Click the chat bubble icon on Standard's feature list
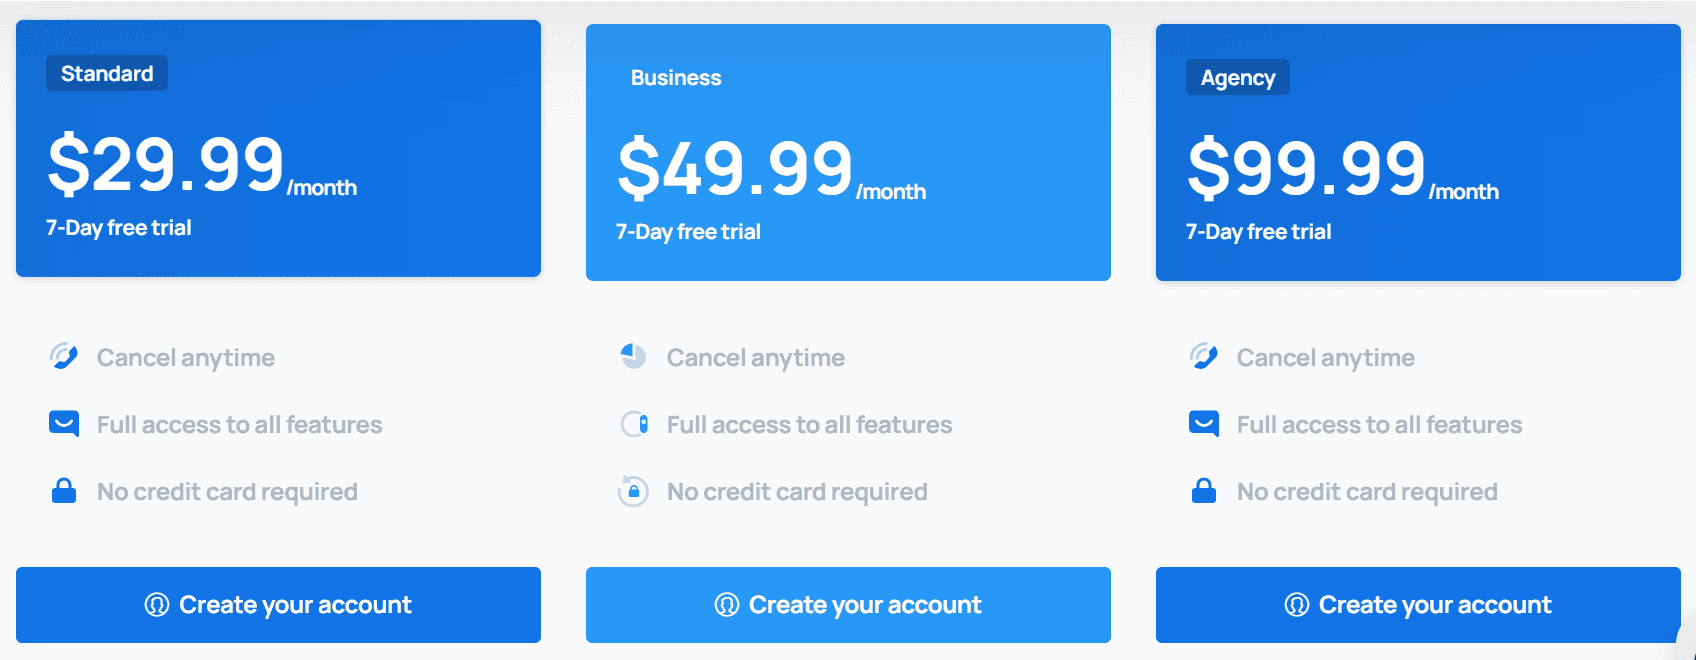 64,423
